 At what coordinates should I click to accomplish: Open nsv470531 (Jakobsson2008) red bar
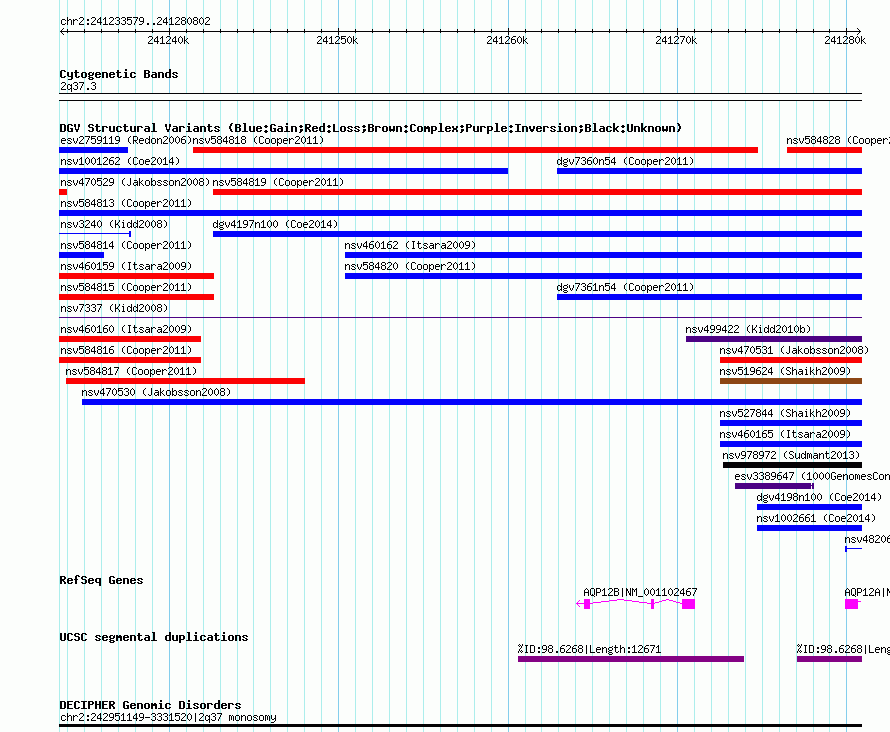coord(791,360)
